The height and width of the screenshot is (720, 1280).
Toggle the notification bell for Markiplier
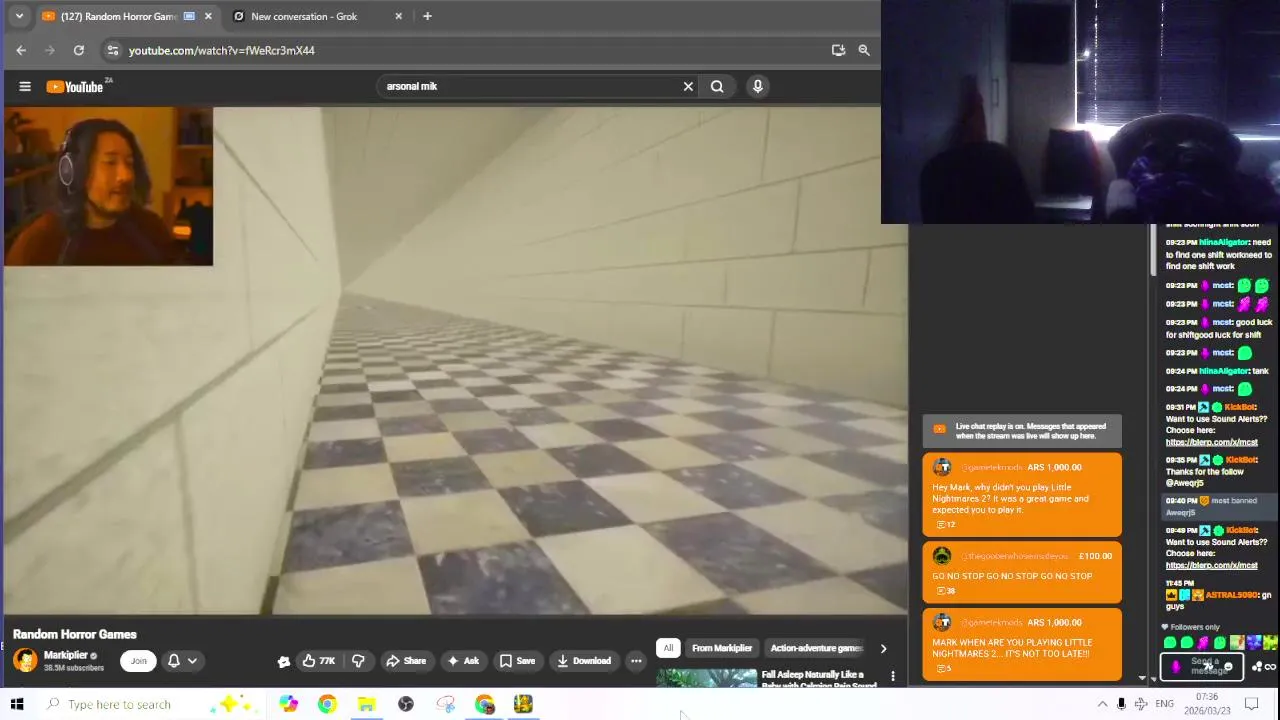173,661
